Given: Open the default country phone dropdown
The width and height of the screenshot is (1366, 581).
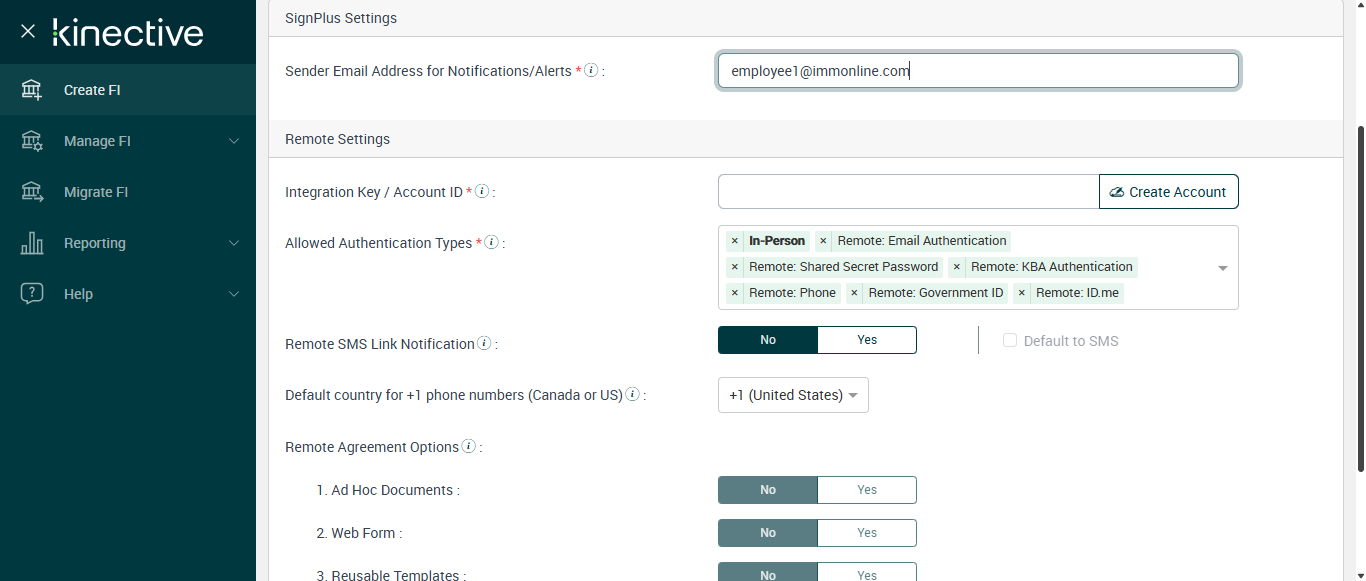Looking at the screenshot, I should tap(793, 395).
